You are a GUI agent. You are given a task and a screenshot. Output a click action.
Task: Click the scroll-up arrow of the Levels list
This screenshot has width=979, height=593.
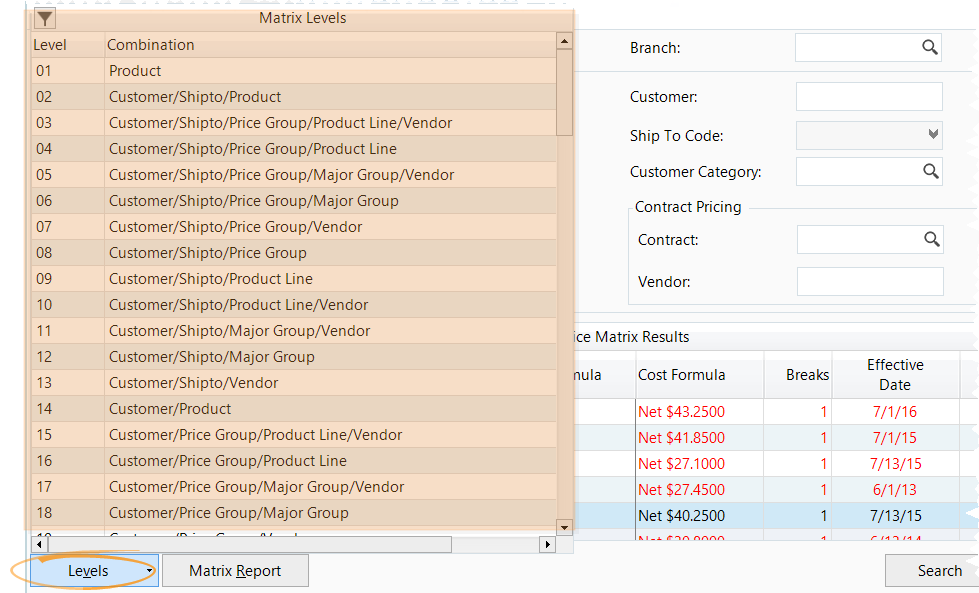(564, 42)
